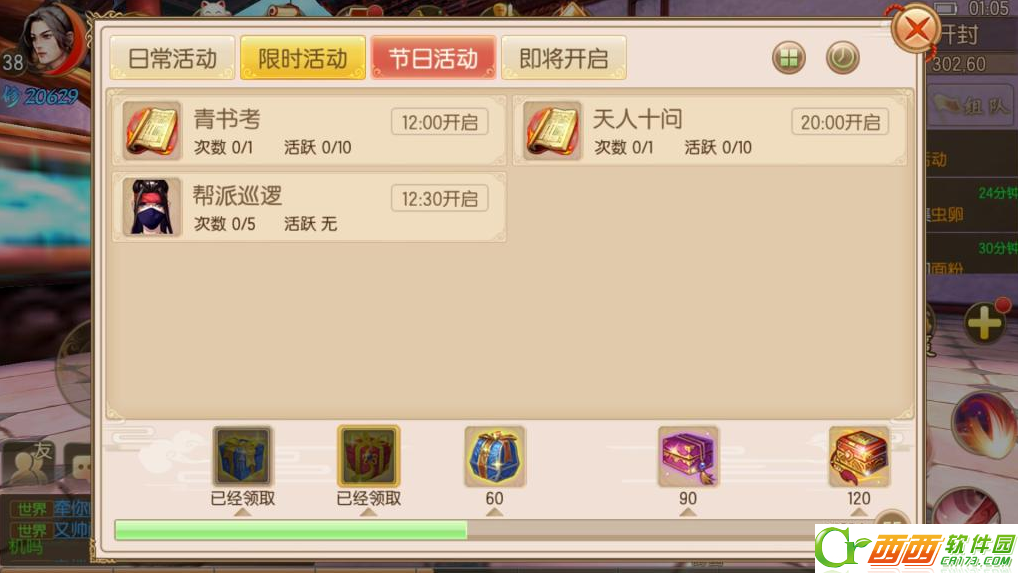The height and width of the screenshot is (573, 1018).
Task: Claim the 60 activity blue chest
Action: point(495,456)
